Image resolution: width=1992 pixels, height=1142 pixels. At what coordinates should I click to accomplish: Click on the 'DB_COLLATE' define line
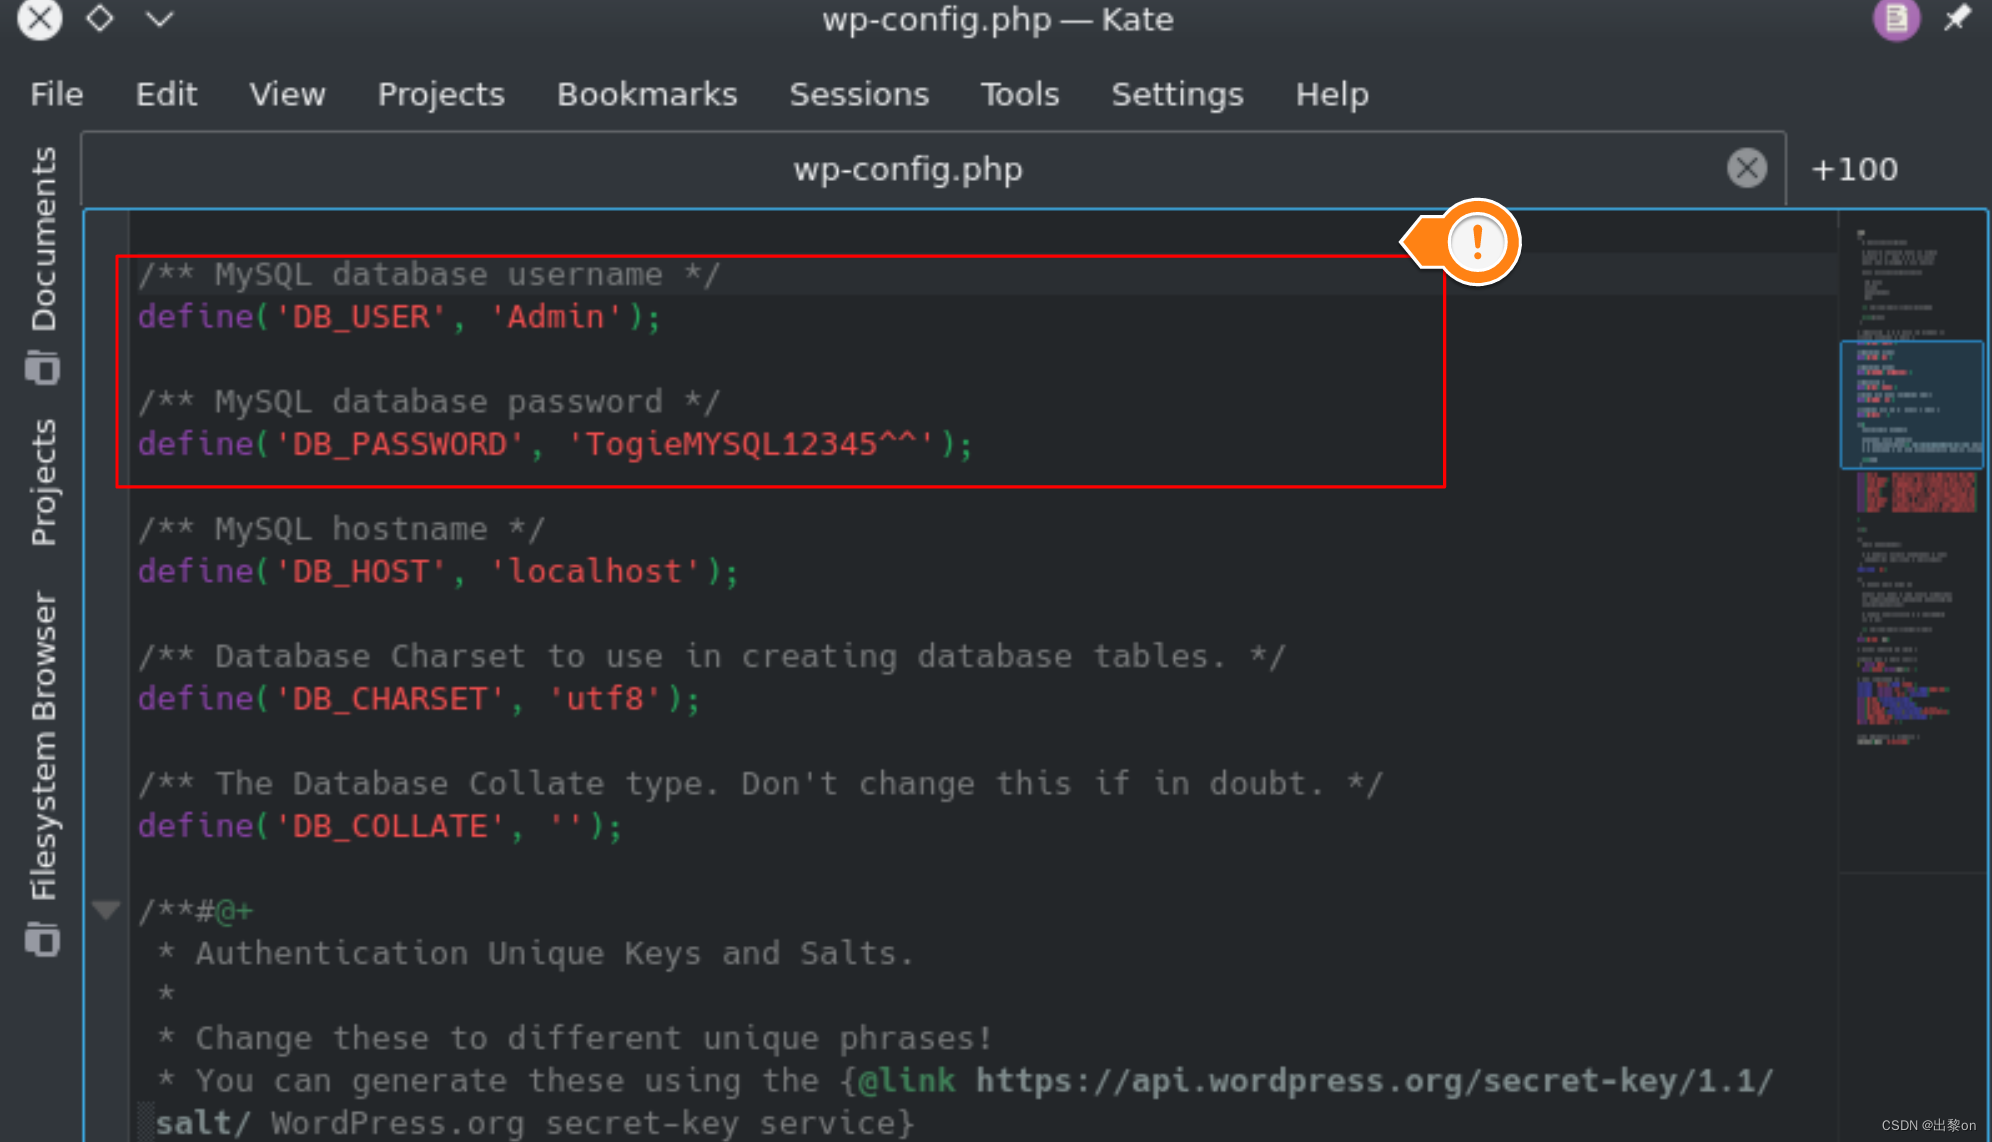coord(380,826)
